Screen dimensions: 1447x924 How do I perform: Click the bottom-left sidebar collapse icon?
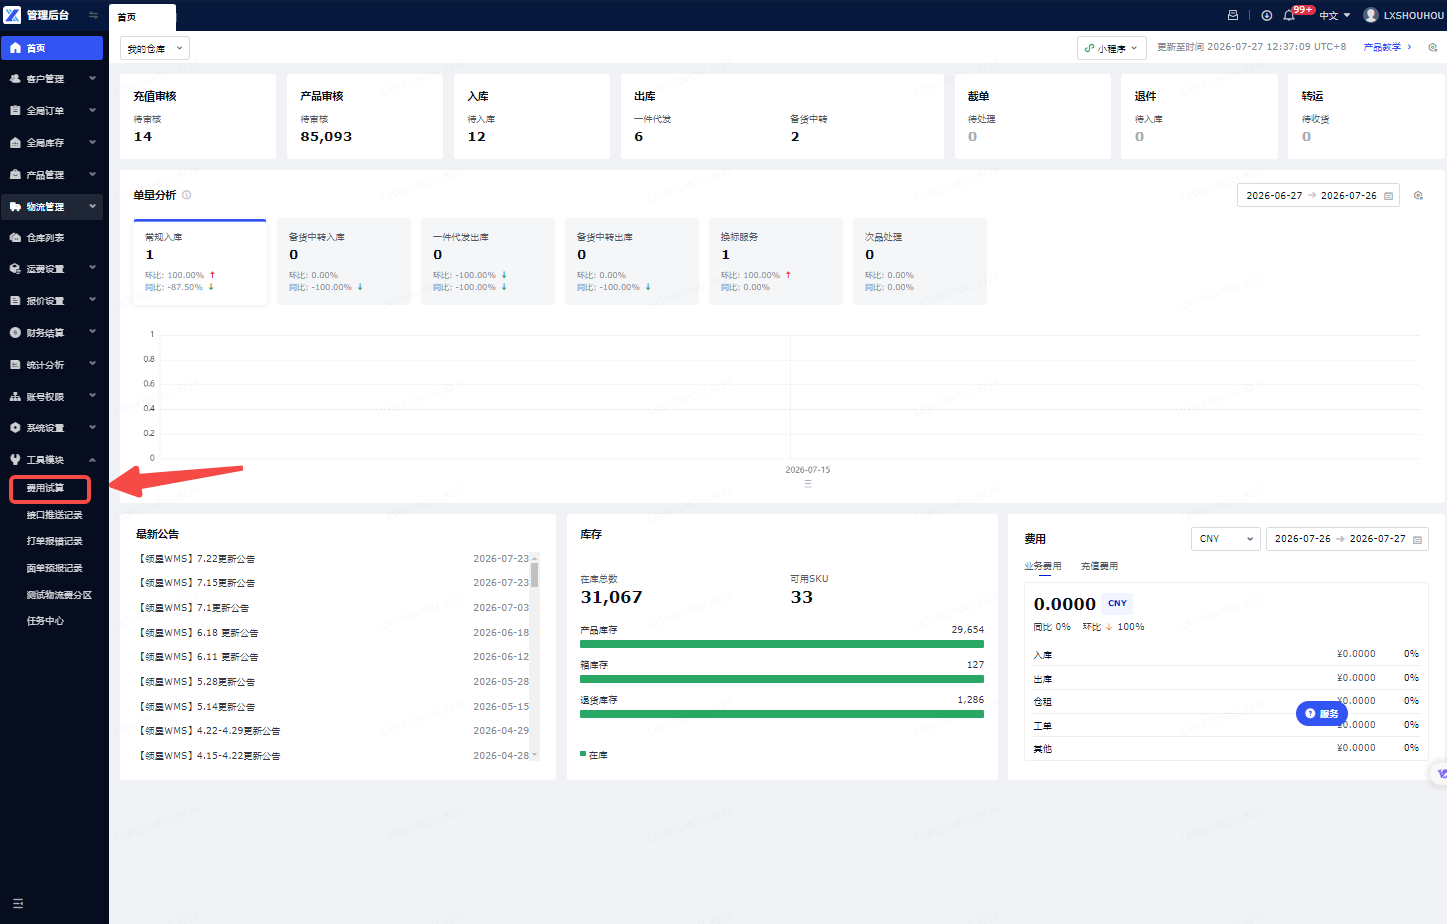(18, 903)
